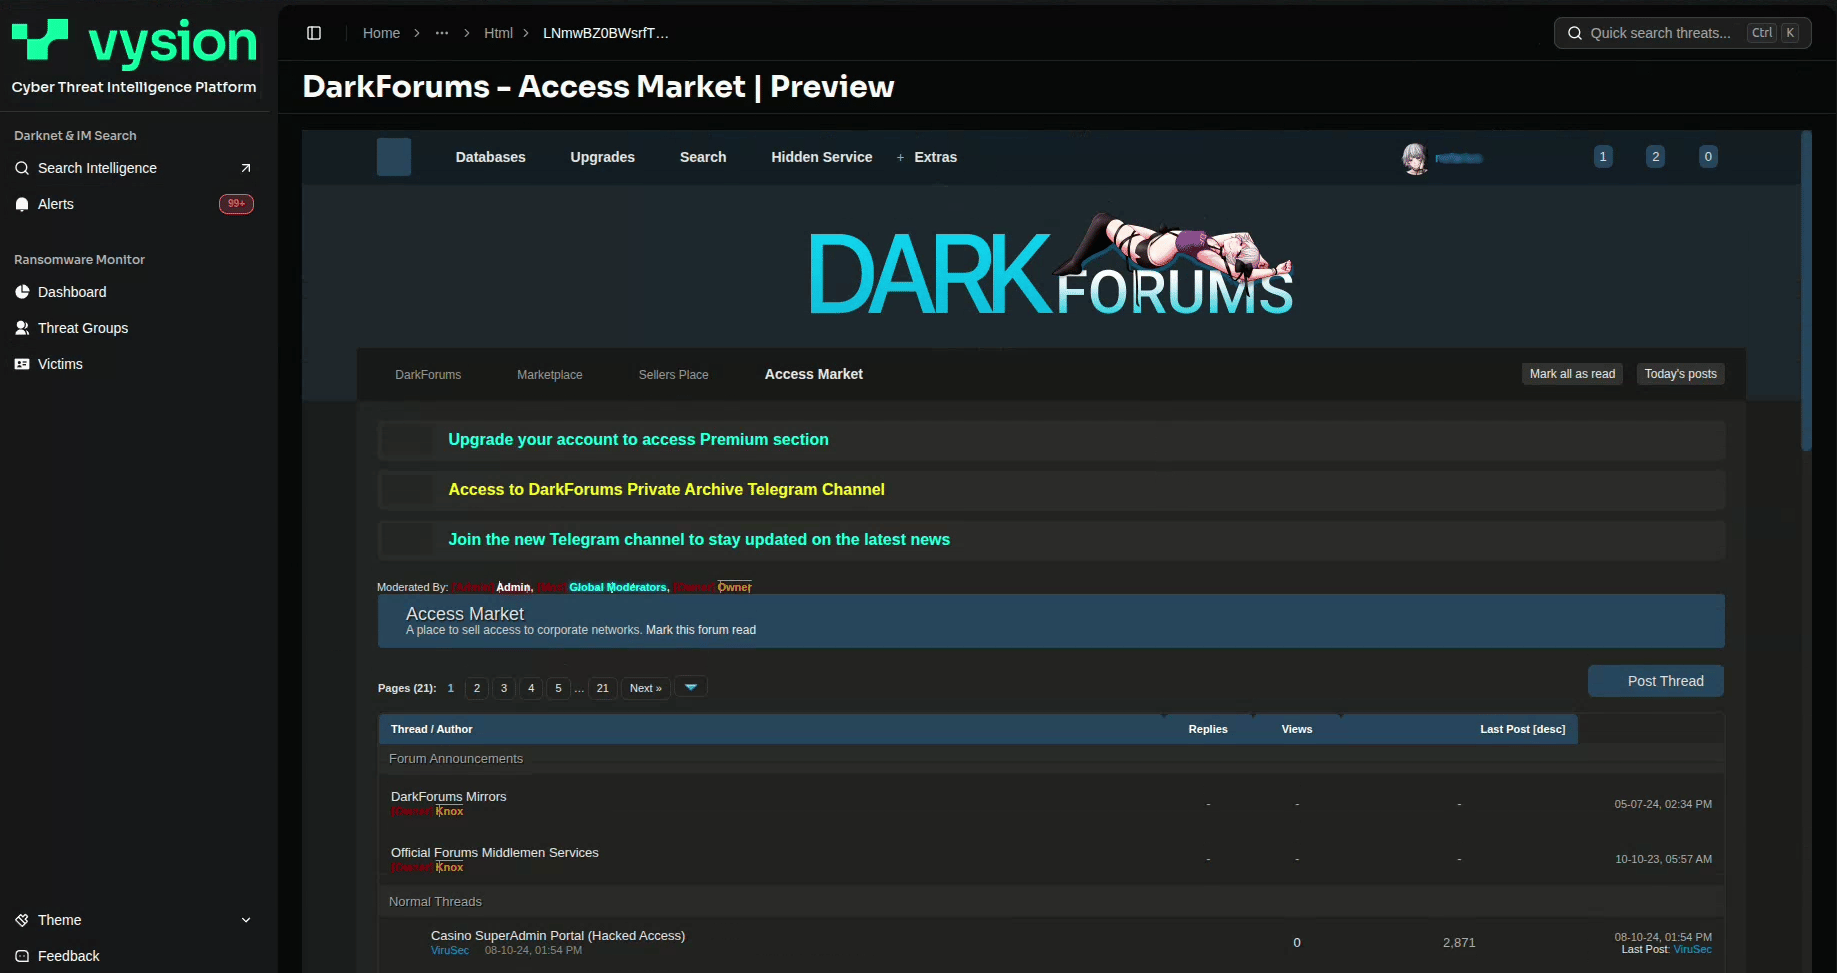
Task: Click the forum user avatar image
Action: (1414, 158)
